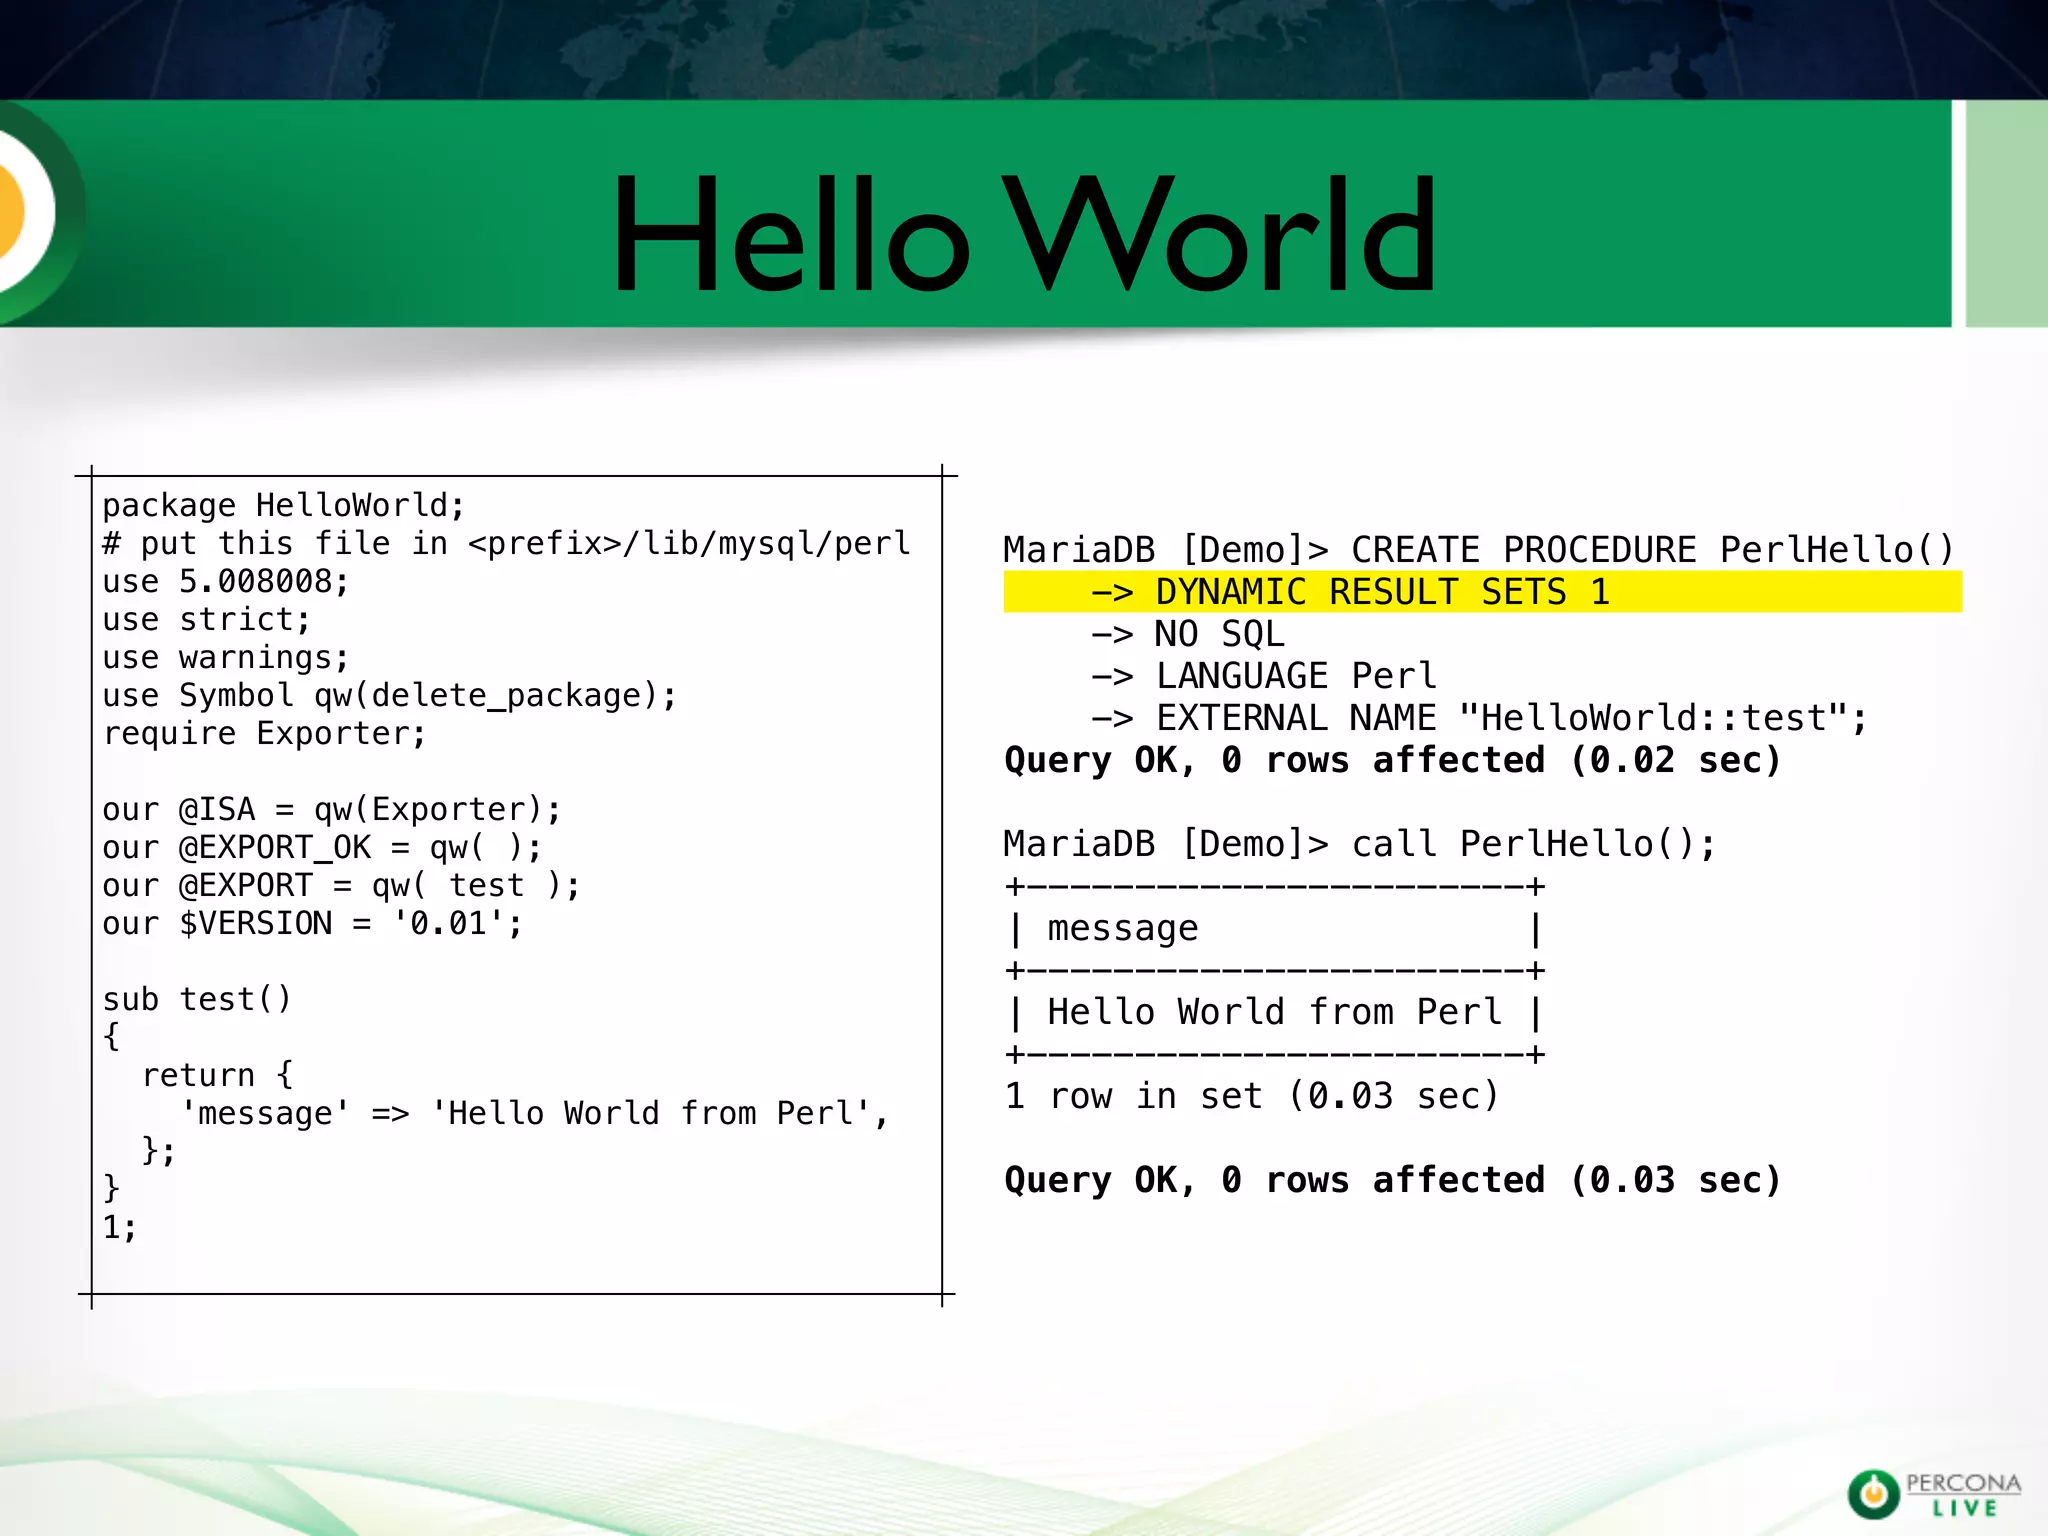Click 'Query OK, 0 rows affected (0.03 sec)'
The image size is (2048, 1536).
point(1393,1181)
